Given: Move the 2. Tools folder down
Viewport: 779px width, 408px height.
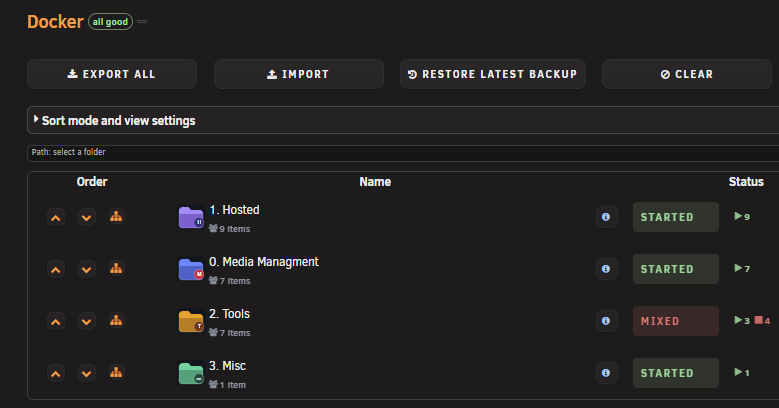Looking at the screenshot, I should point(86,322).
